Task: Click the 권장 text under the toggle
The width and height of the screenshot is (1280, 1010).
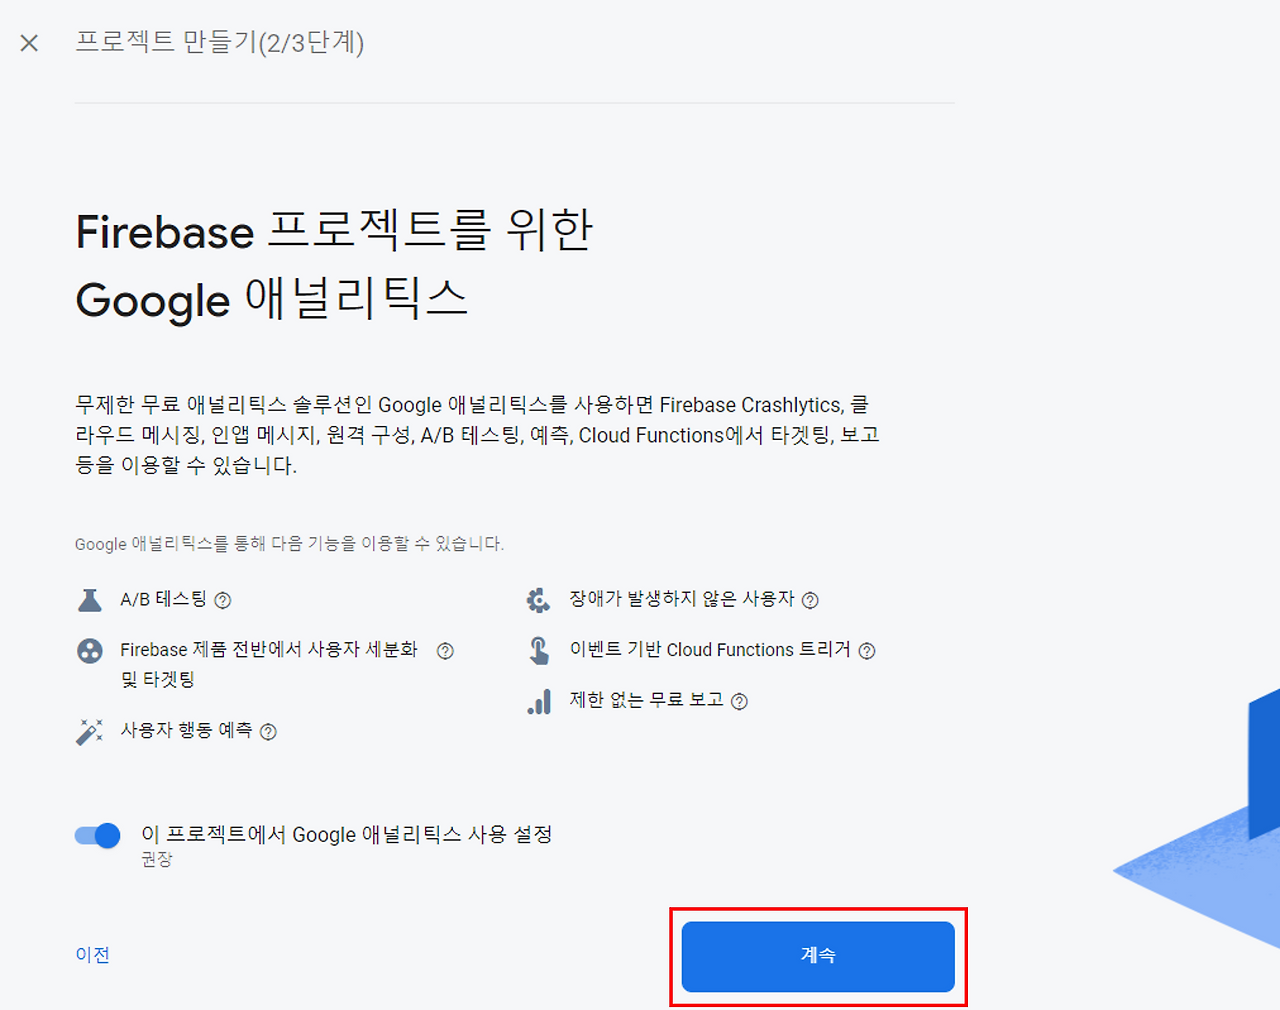Action: tap(157, 860)
